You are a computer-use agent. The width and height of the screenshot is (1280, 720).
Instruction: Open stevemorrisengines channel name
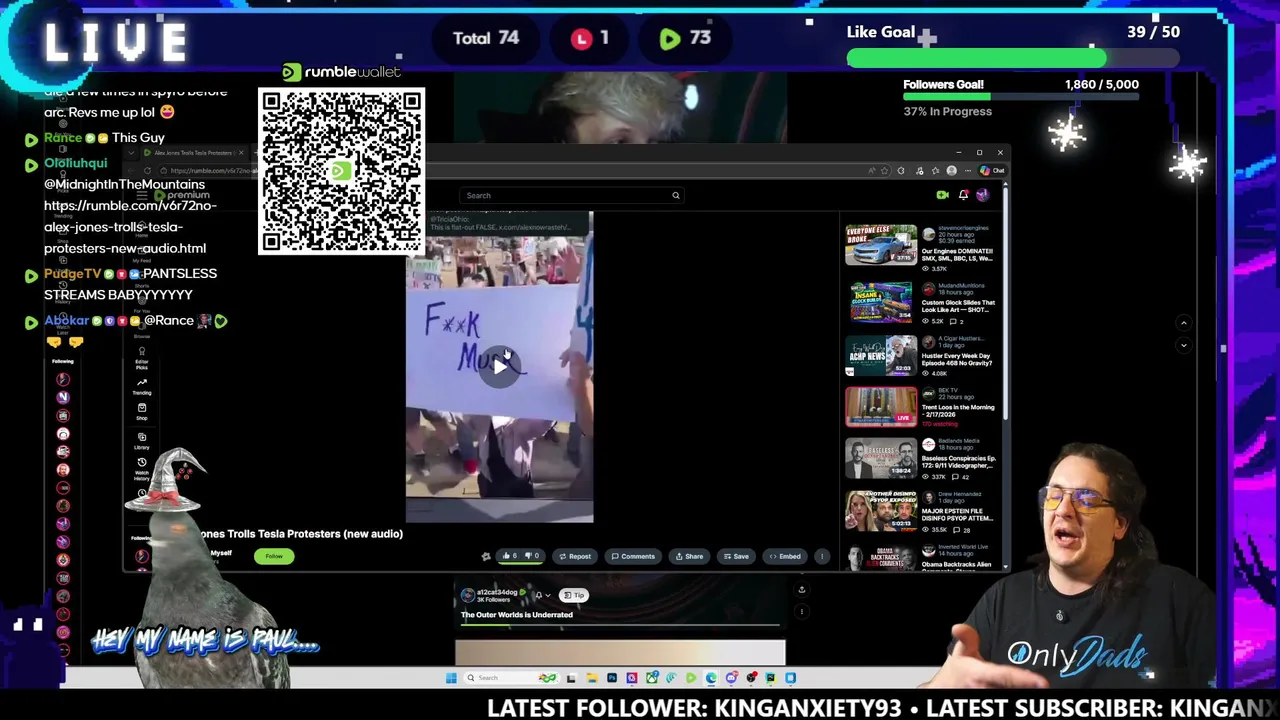[x=964, y=229]
